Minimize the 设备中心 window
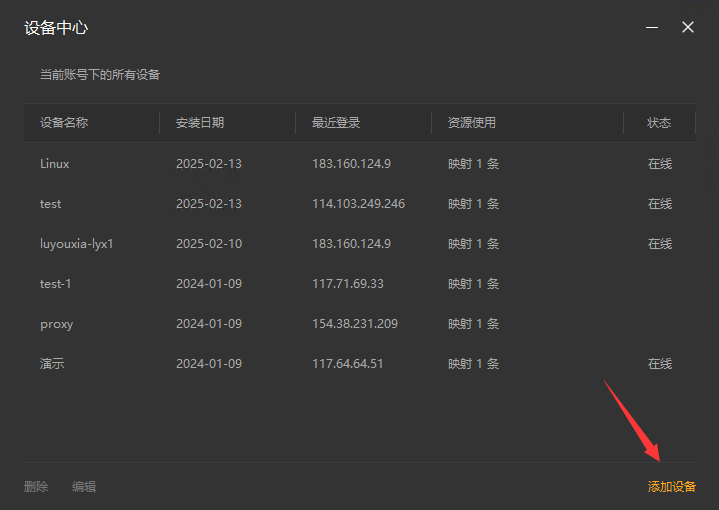719x510 pixels. (652, 28)
